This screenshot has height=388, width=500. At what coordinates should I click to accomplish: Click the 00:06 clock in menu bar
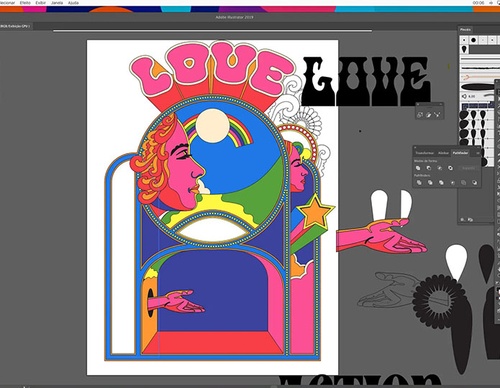pos(478,3)
